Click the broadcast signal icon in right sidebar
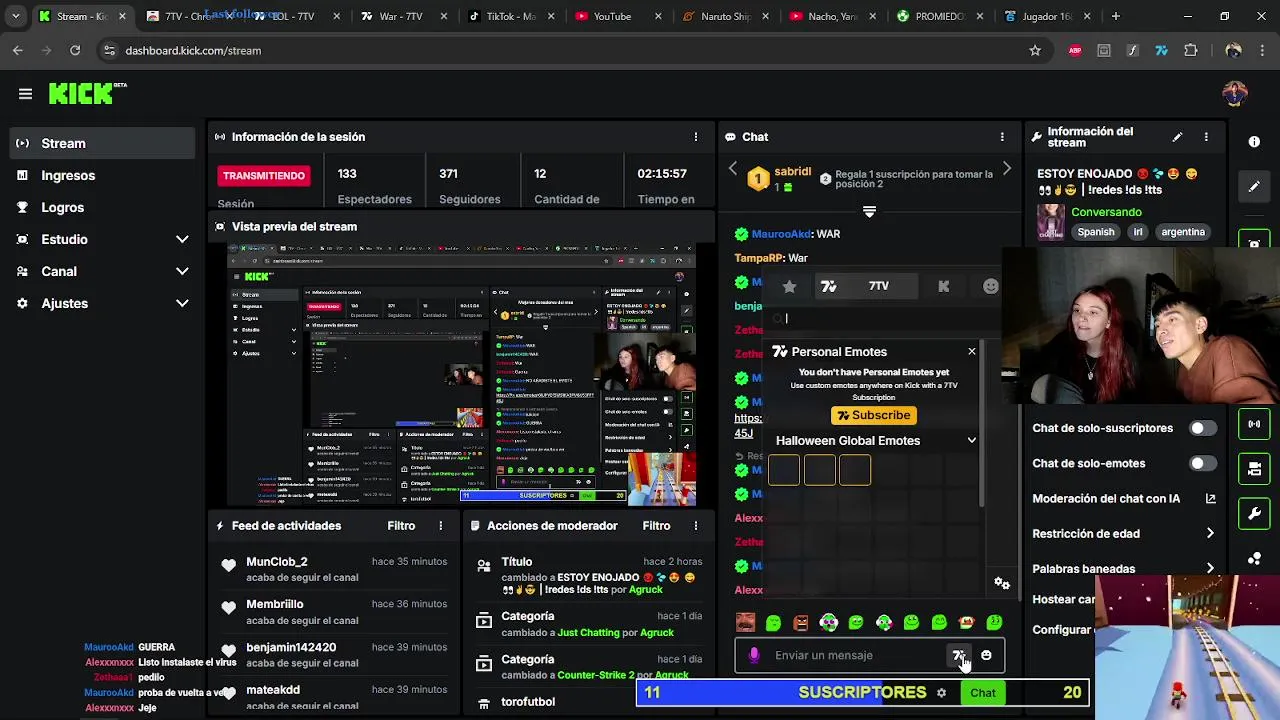The width and height of the screenshot is (1280, 720). 1254,424
